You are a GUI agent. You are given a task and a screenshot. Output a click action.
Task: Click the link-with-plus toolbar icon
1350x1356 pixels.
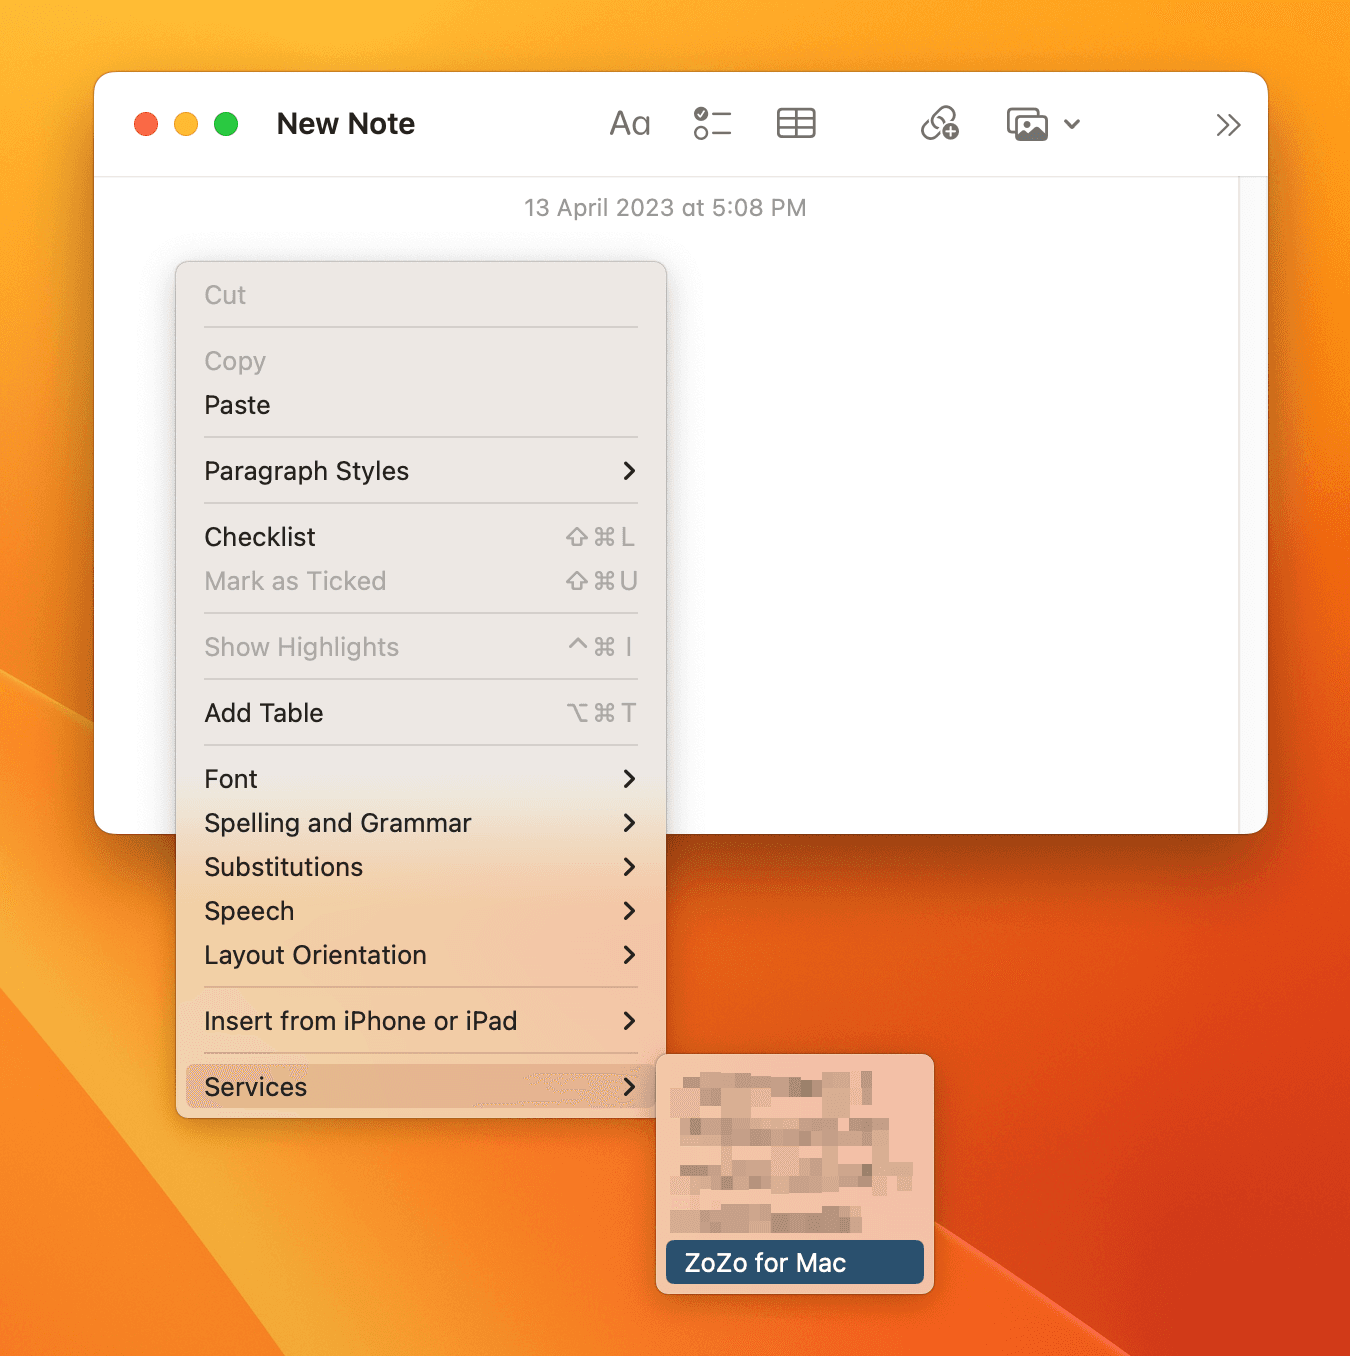[940, 124]
